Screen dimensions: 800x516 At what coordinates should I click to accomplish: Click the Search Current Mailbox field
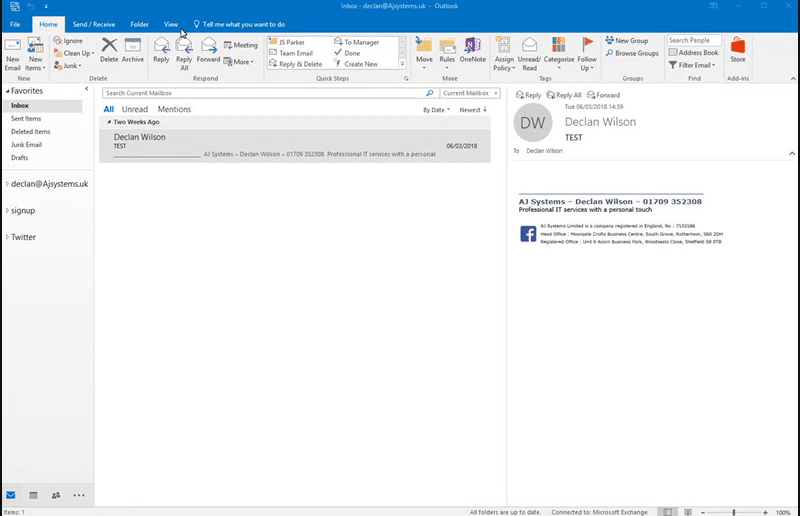(265, 93)
